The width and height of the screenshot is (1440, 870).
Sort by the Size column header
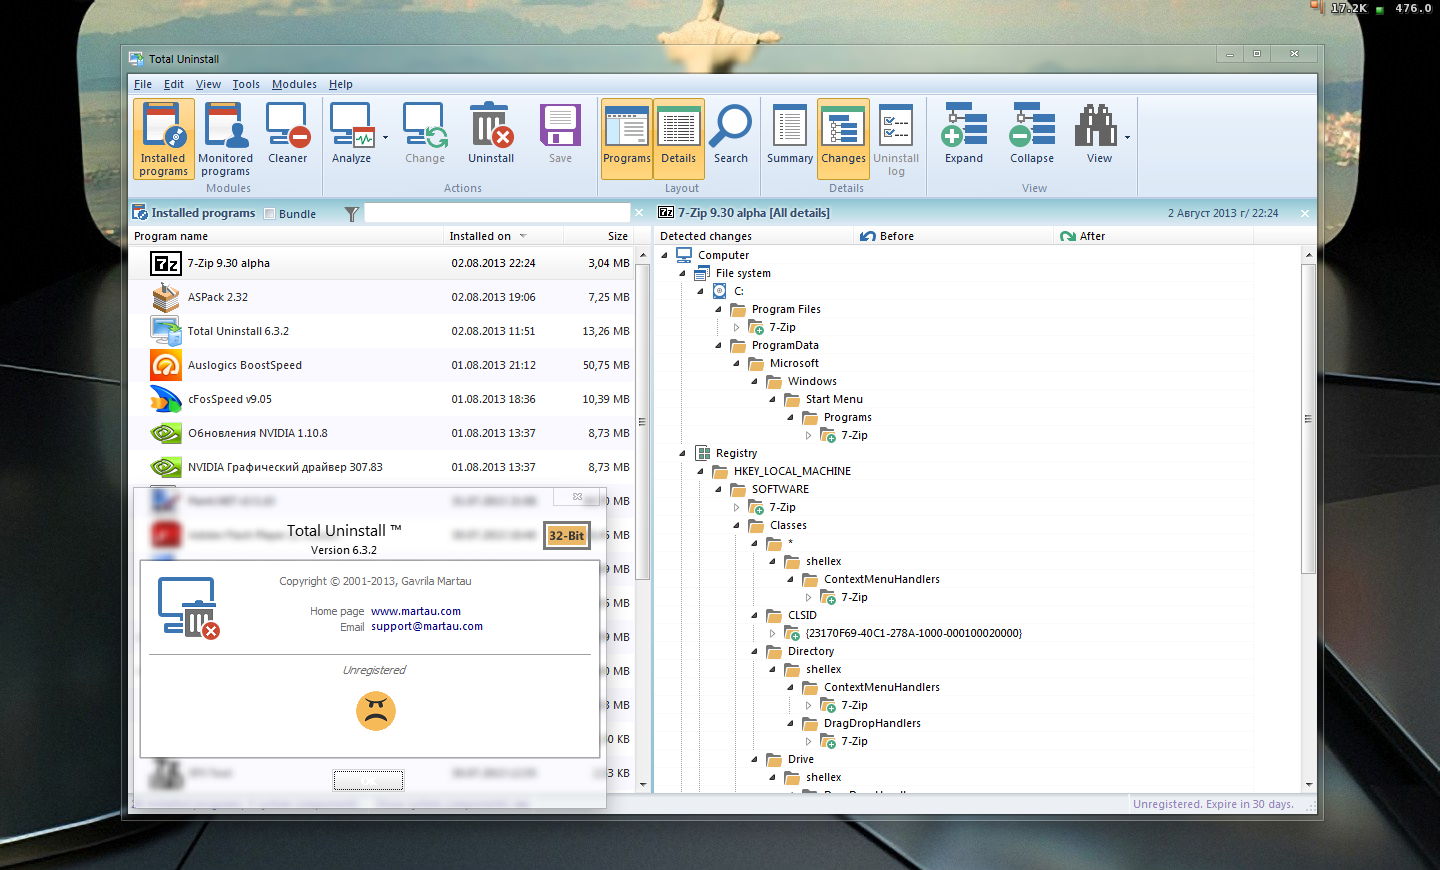pyautogui.click(x=598, y=236)
